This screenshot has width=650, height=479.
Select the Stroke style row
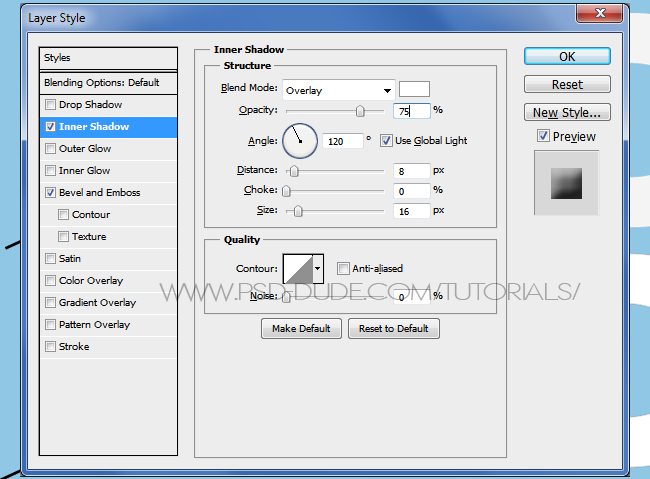(109, 346)
